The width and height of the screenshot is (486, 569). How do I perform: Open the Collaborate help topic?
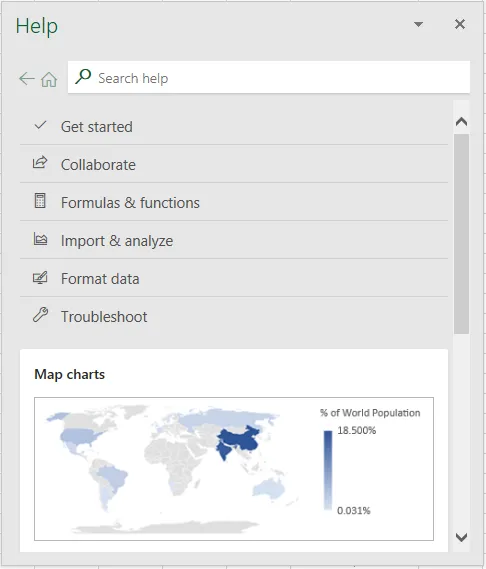pyautogui.click(x=234, y=164)
